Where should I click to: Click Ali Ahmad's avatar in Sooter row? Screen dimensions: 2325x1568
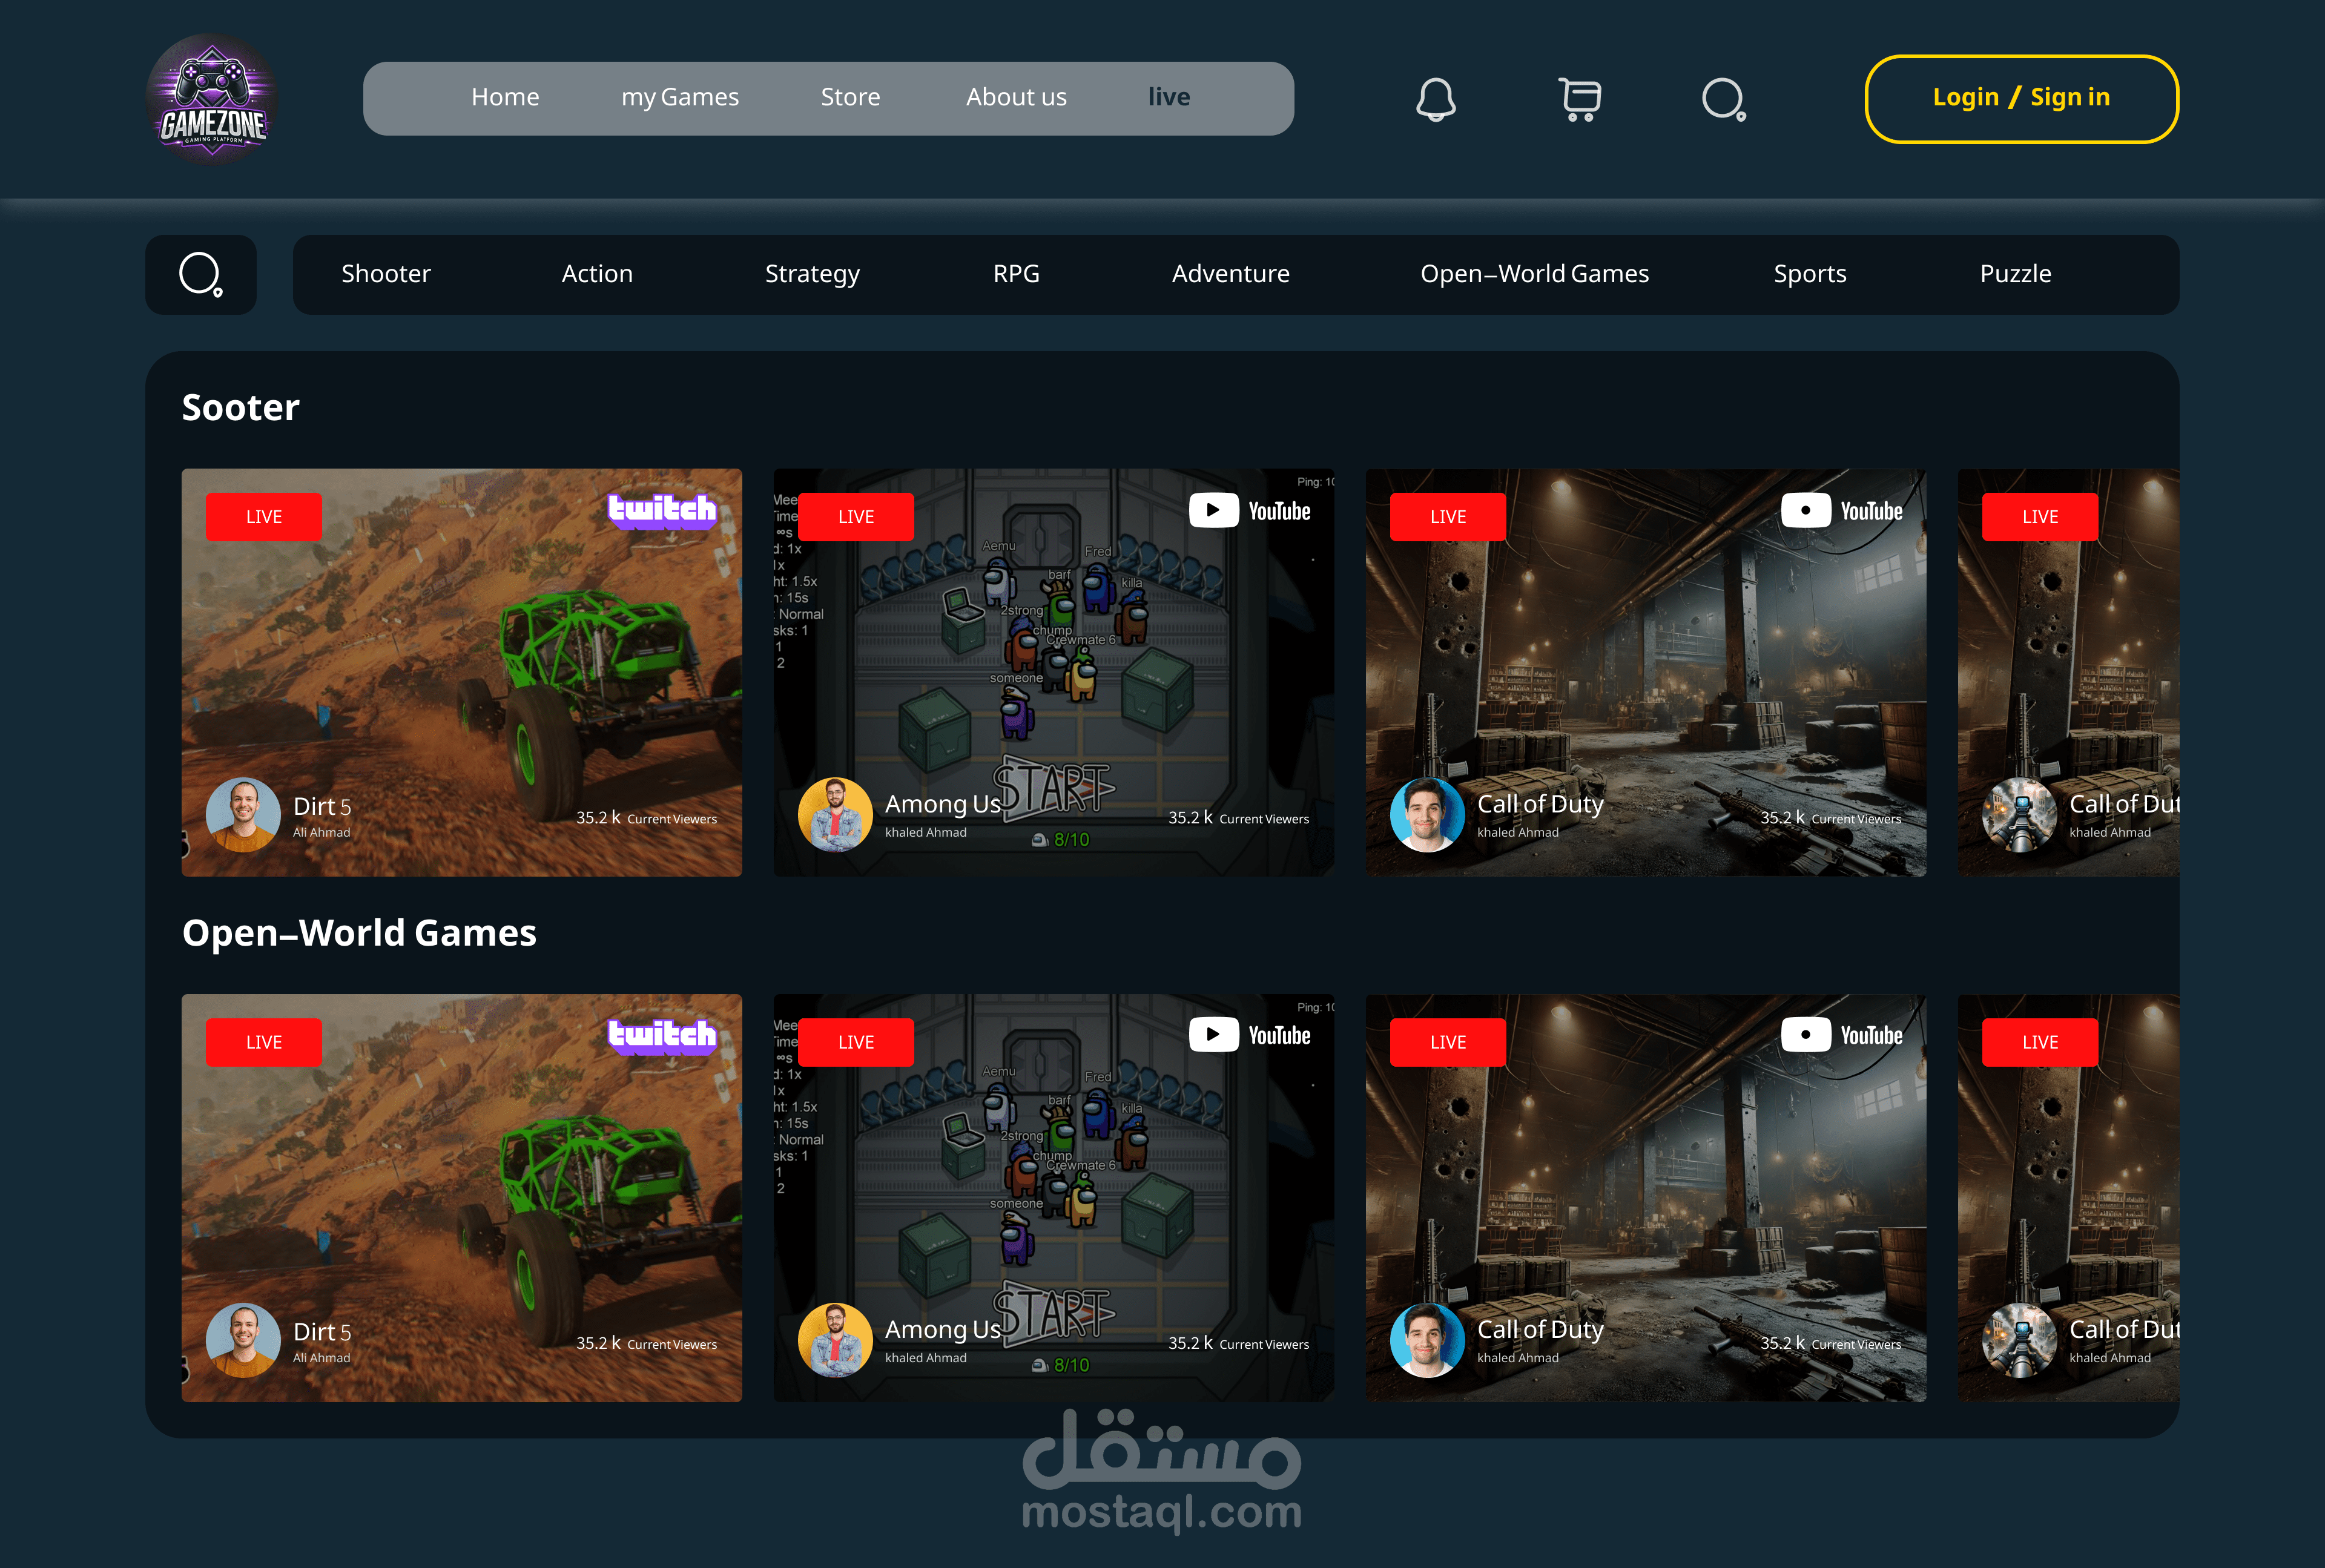click(243, 815)
